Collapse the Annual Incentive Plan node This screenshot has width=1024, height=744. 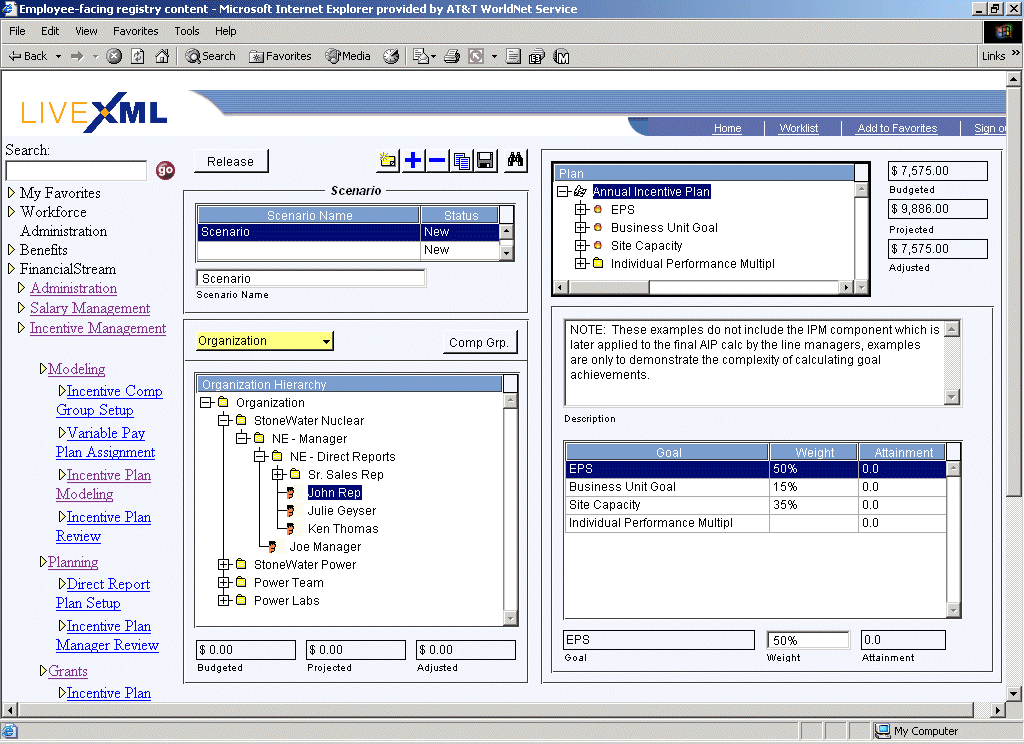[x=563, y=191]
